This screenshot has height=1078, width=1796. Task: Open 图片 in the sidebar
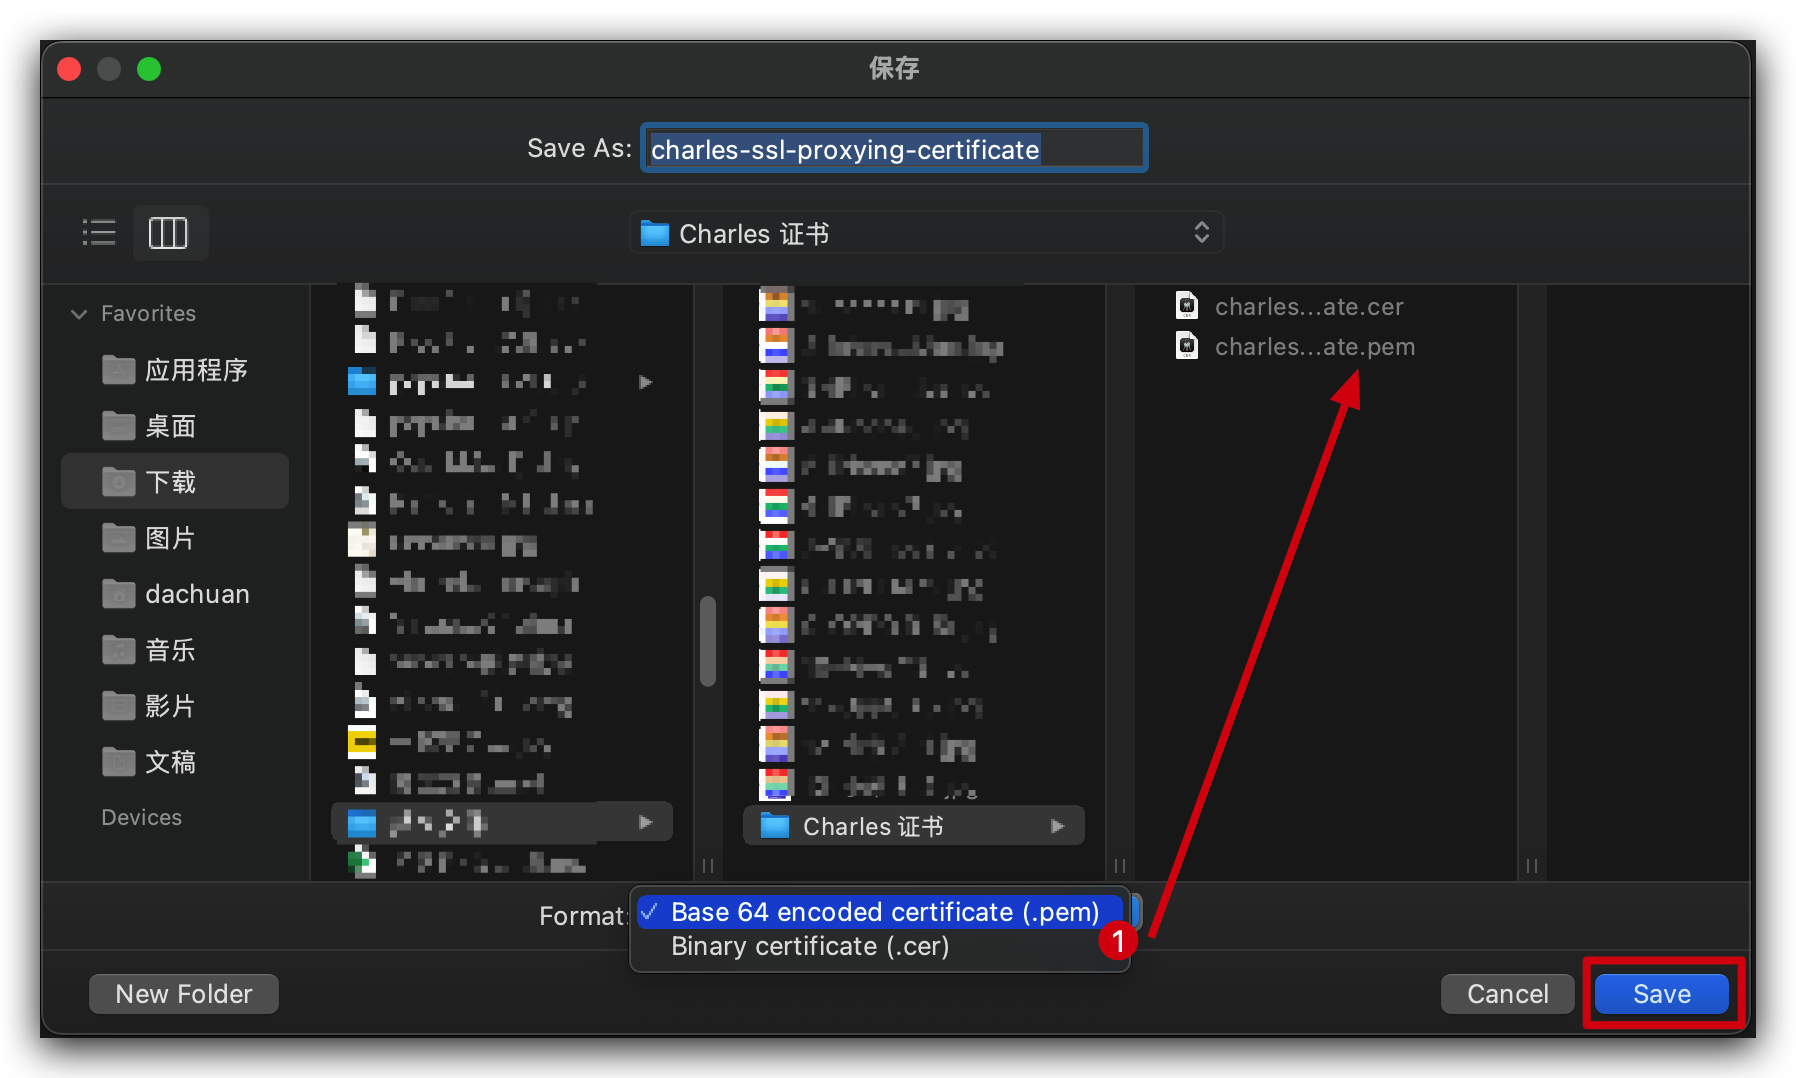coord(175,538)
